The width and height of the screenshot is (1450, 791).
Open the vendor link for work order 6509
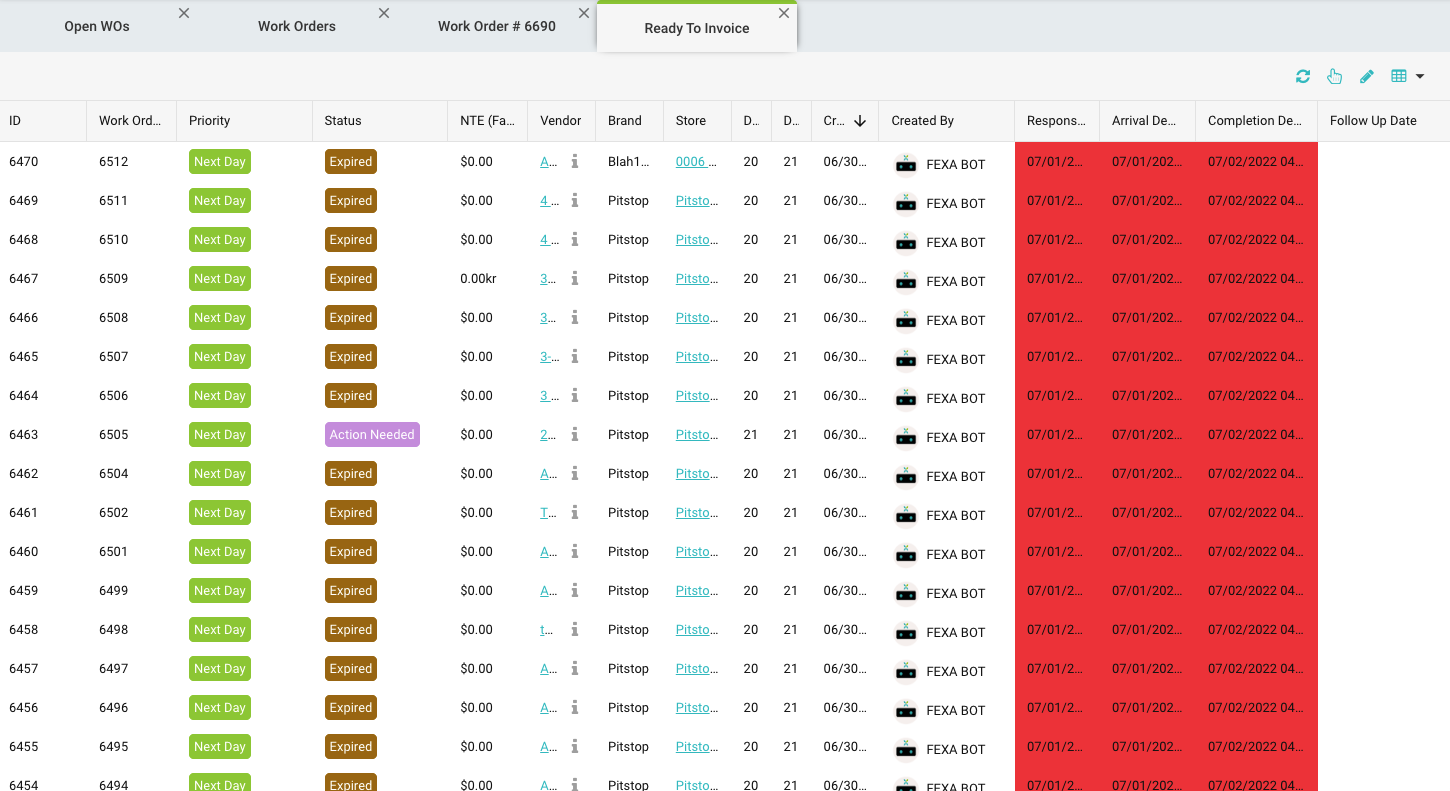point(548,278)
